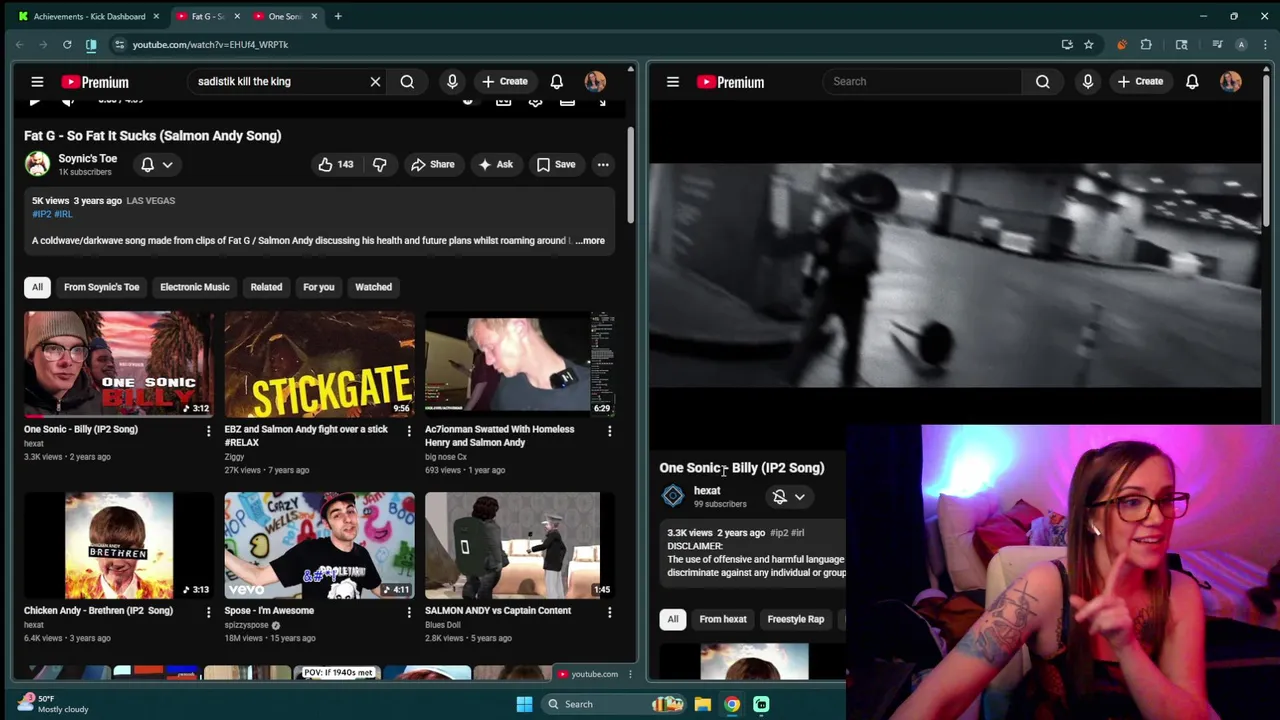Open options for Ac7ionman Swatted video
Viewport: 1280px width, 720px height.
609,431
